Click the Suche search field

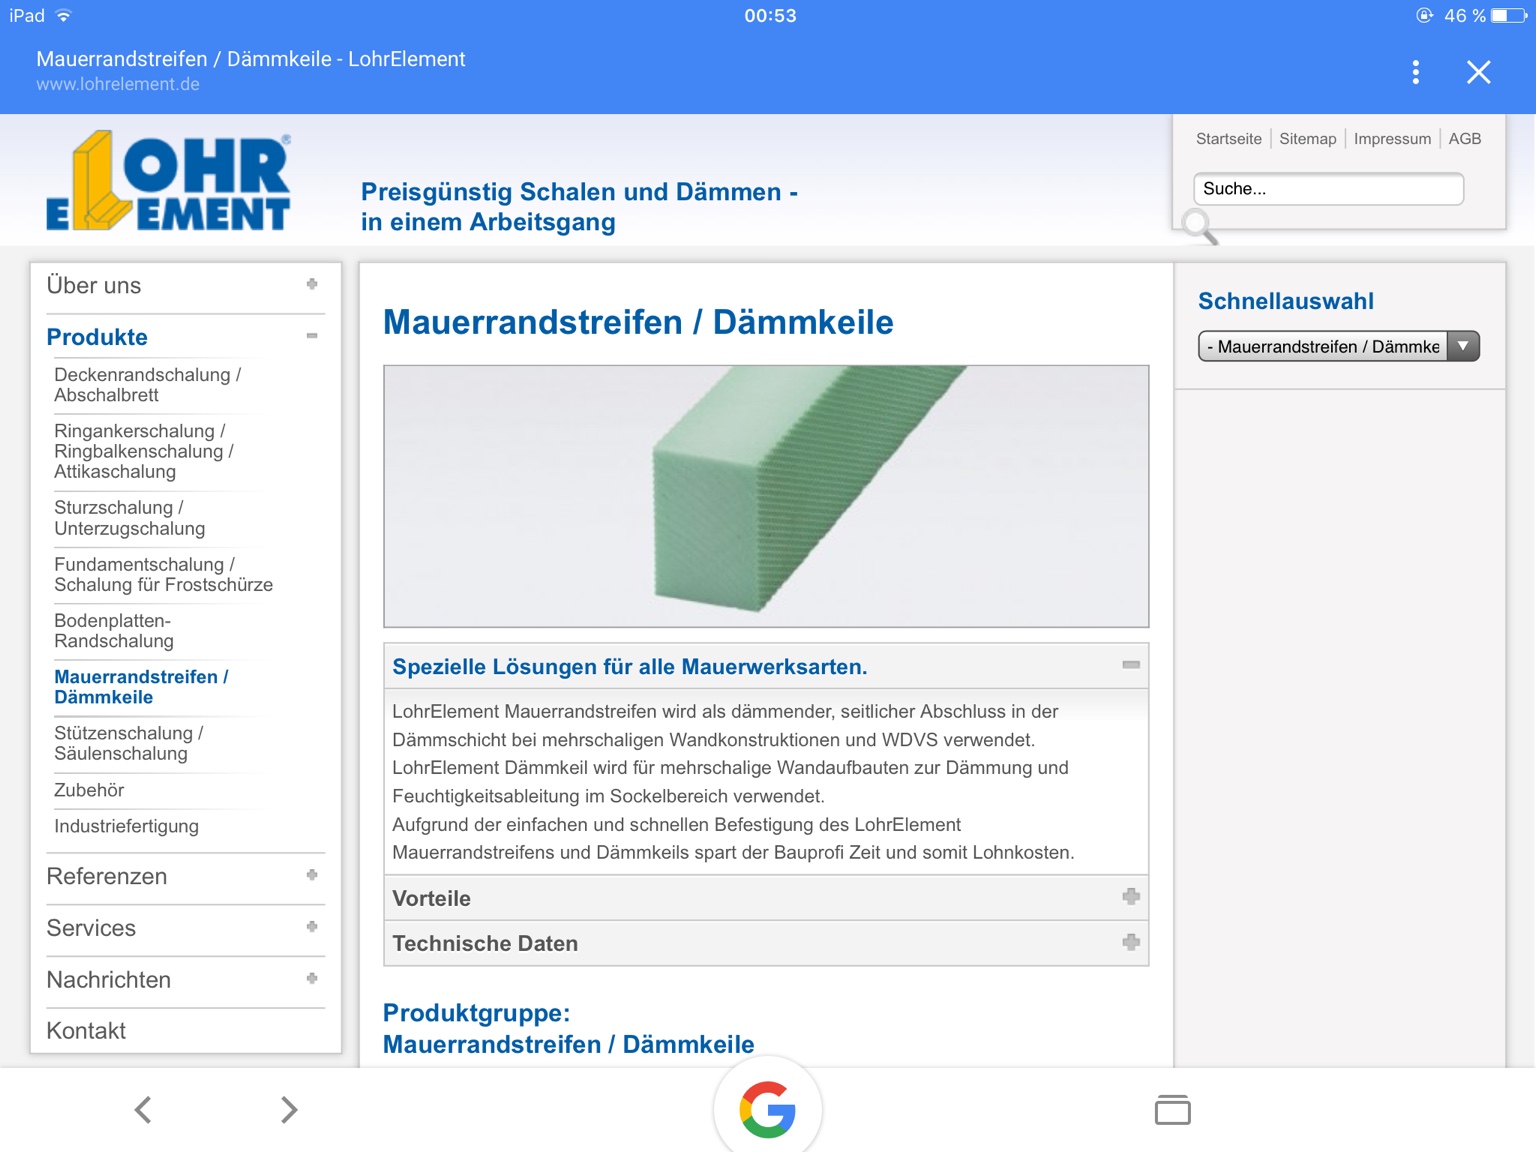1328,189
